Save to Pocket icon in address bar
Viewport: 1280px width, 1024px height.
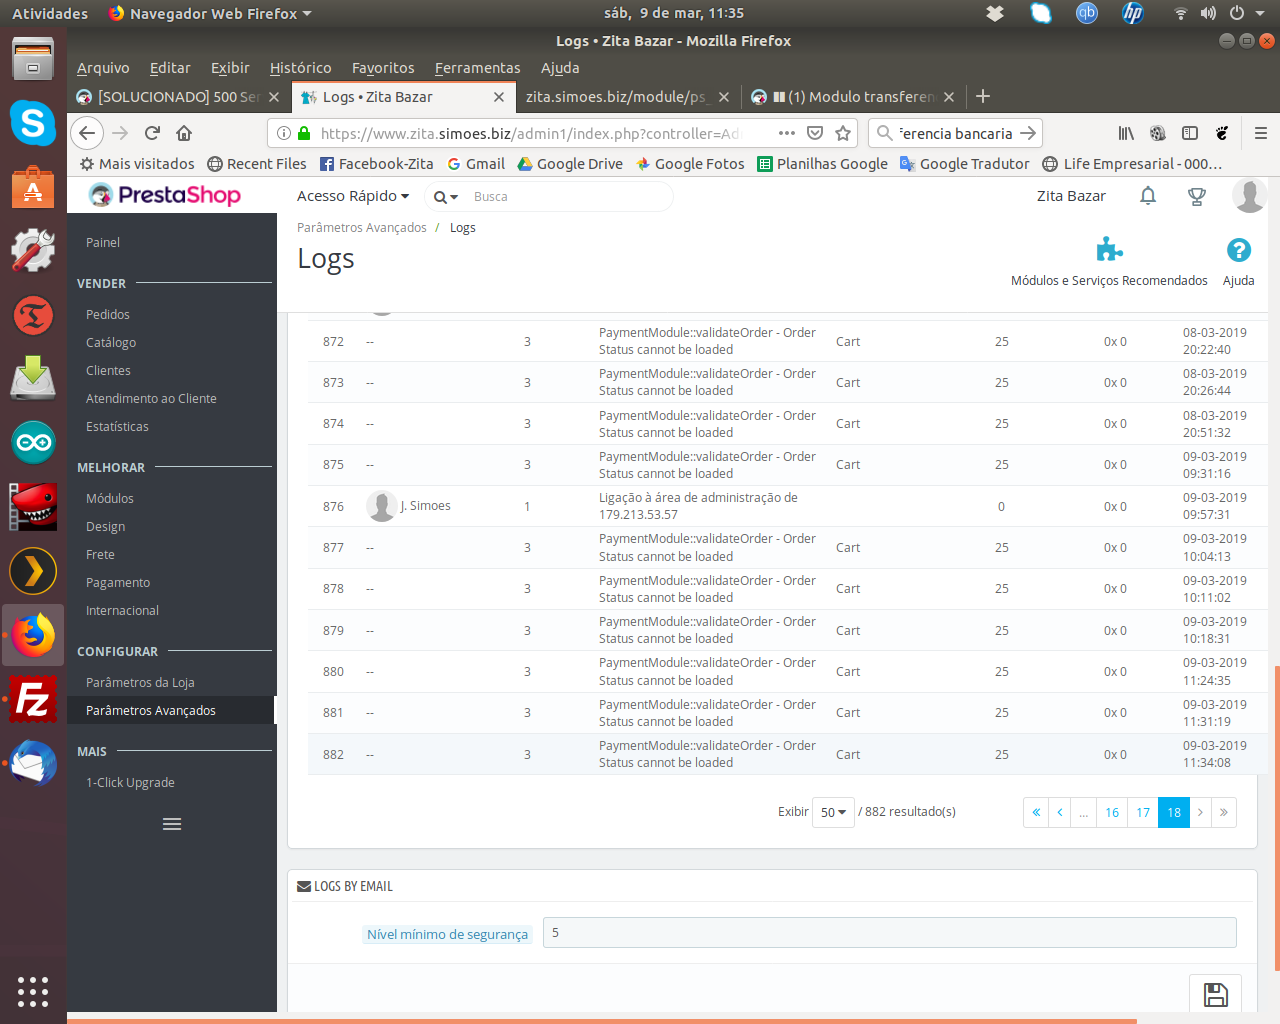coord(815,133)
